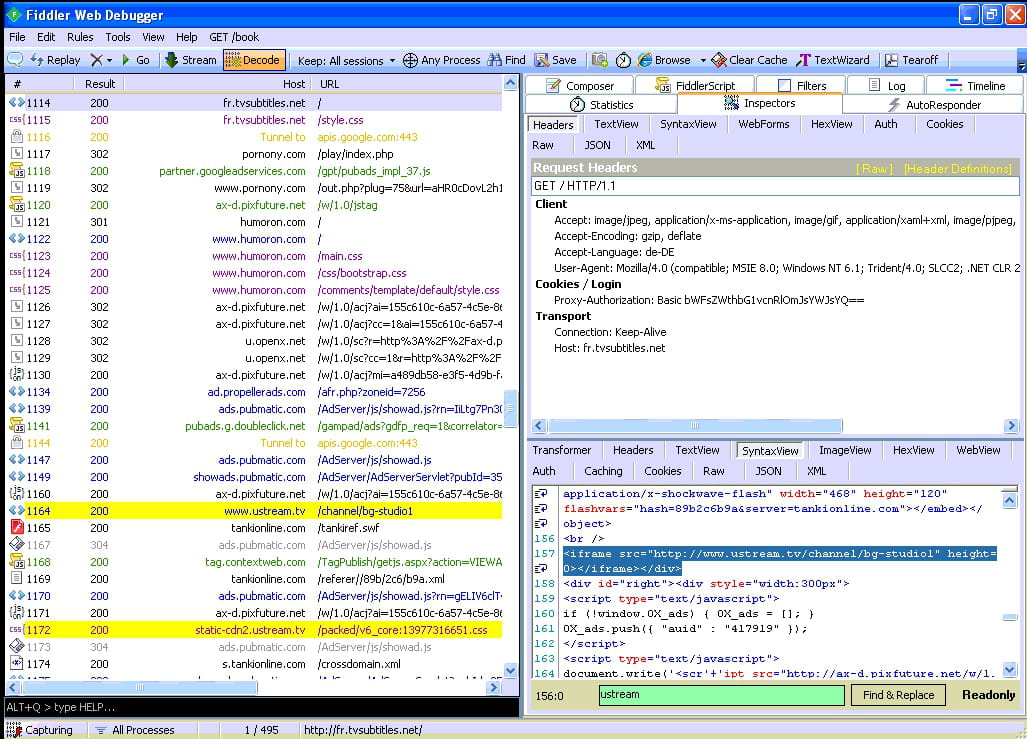Click JSON icon of session 1130

[x=16, y=375]
